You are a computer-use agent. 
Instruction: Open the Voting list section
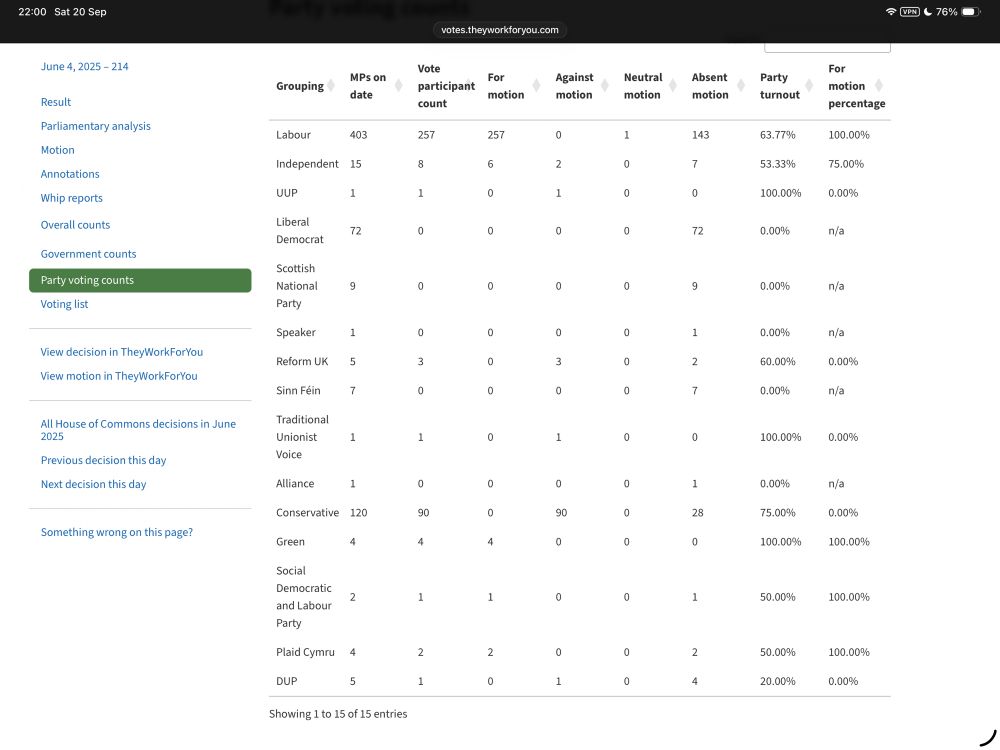click(64, 304)
